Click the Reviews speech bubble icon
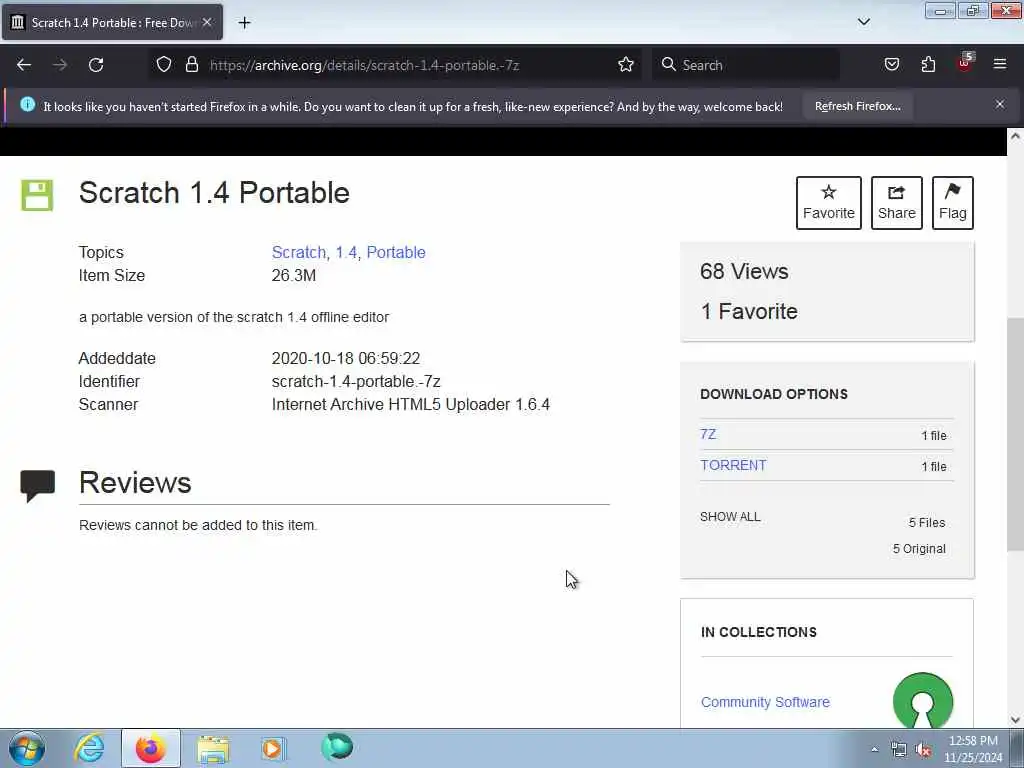The width and height of the screenshot is (1024, 768). coord(37,486)
